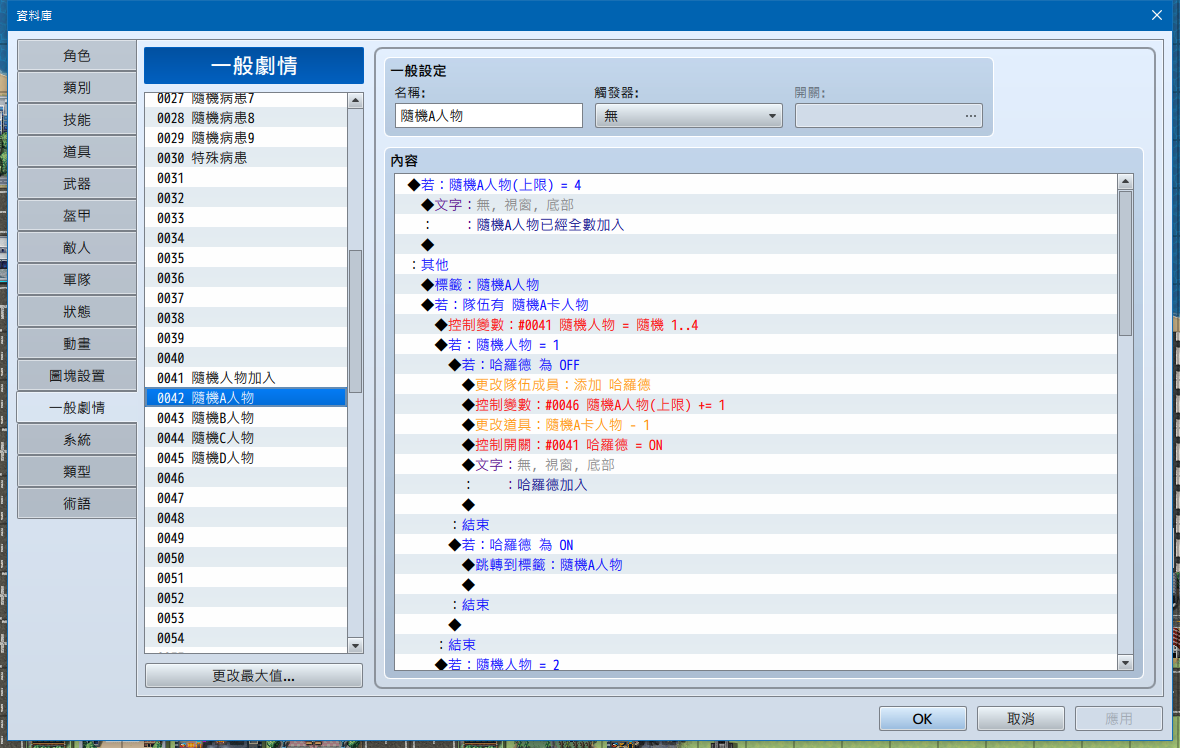Viewport: 1180px width, 748px height.
Task: Open the 術語 tab
Action: pos(77,503)
